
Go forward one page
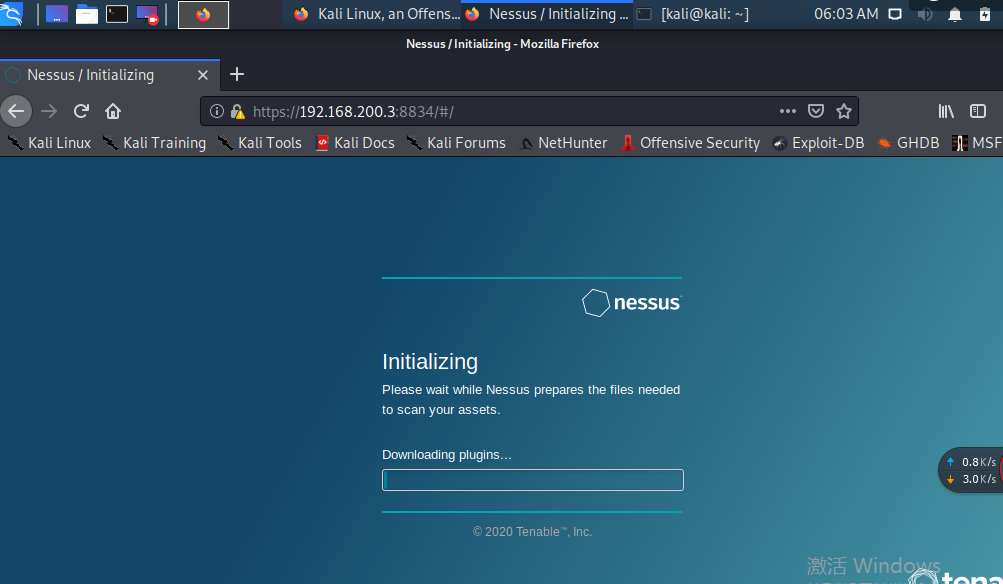pos(49,111)
